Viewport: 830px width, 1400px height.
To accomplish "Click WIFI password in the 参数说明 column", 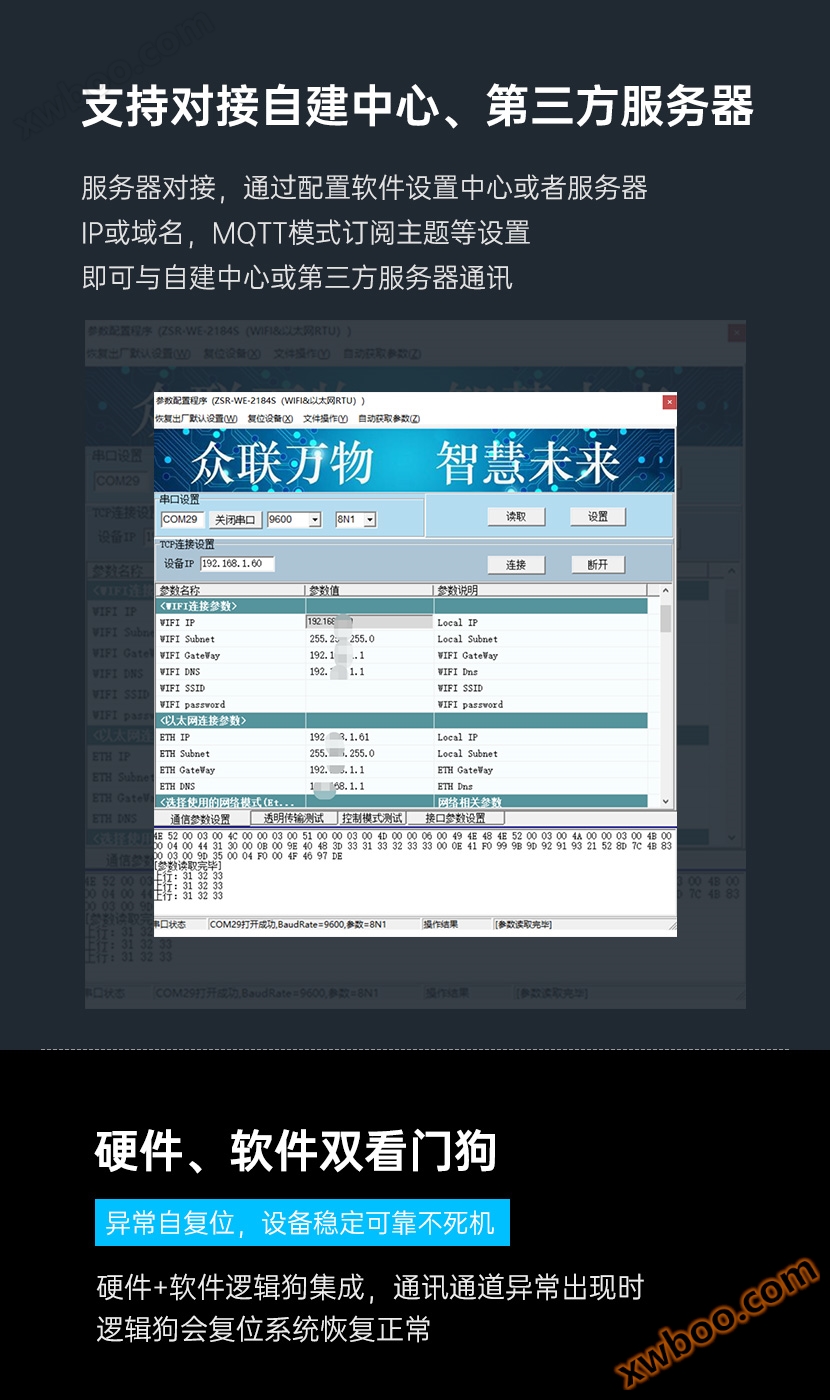I will click(470, 705).
